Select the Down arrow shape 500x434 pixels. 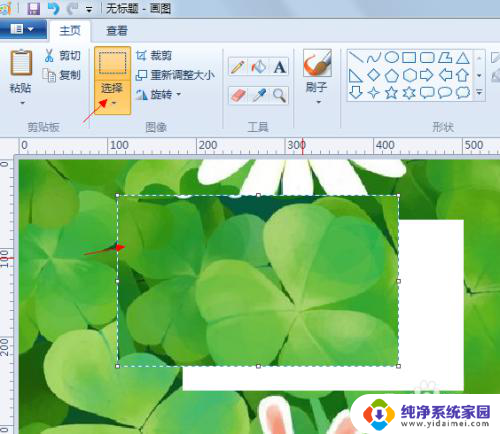coord(356,92)
